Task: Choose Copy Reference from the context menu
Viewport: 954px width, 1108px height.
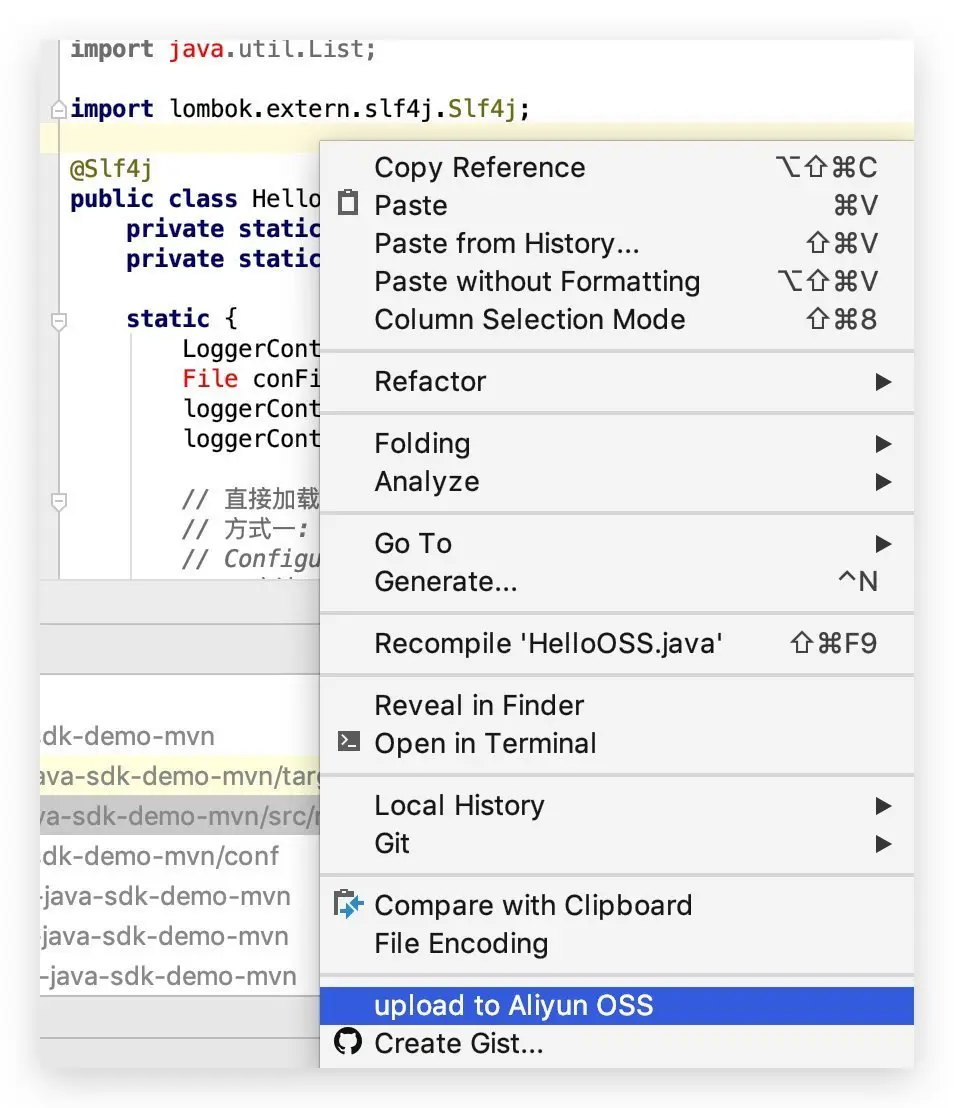Action: 480,167
